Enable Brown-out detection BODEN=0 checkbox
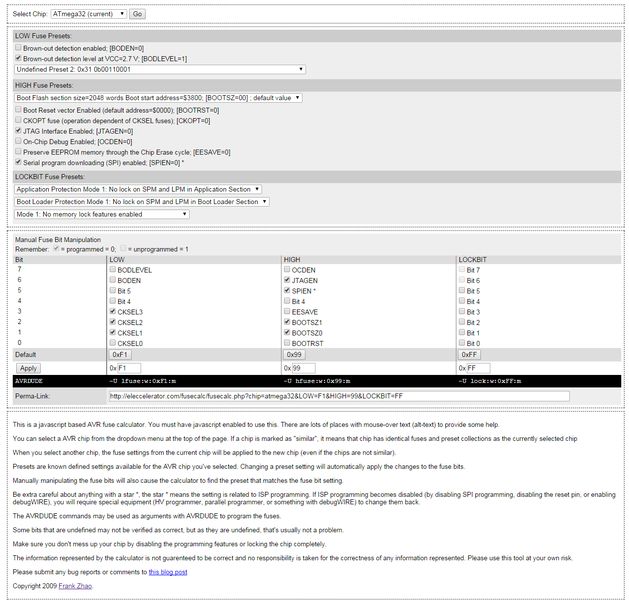629x604 pixels. click(18, 48)
